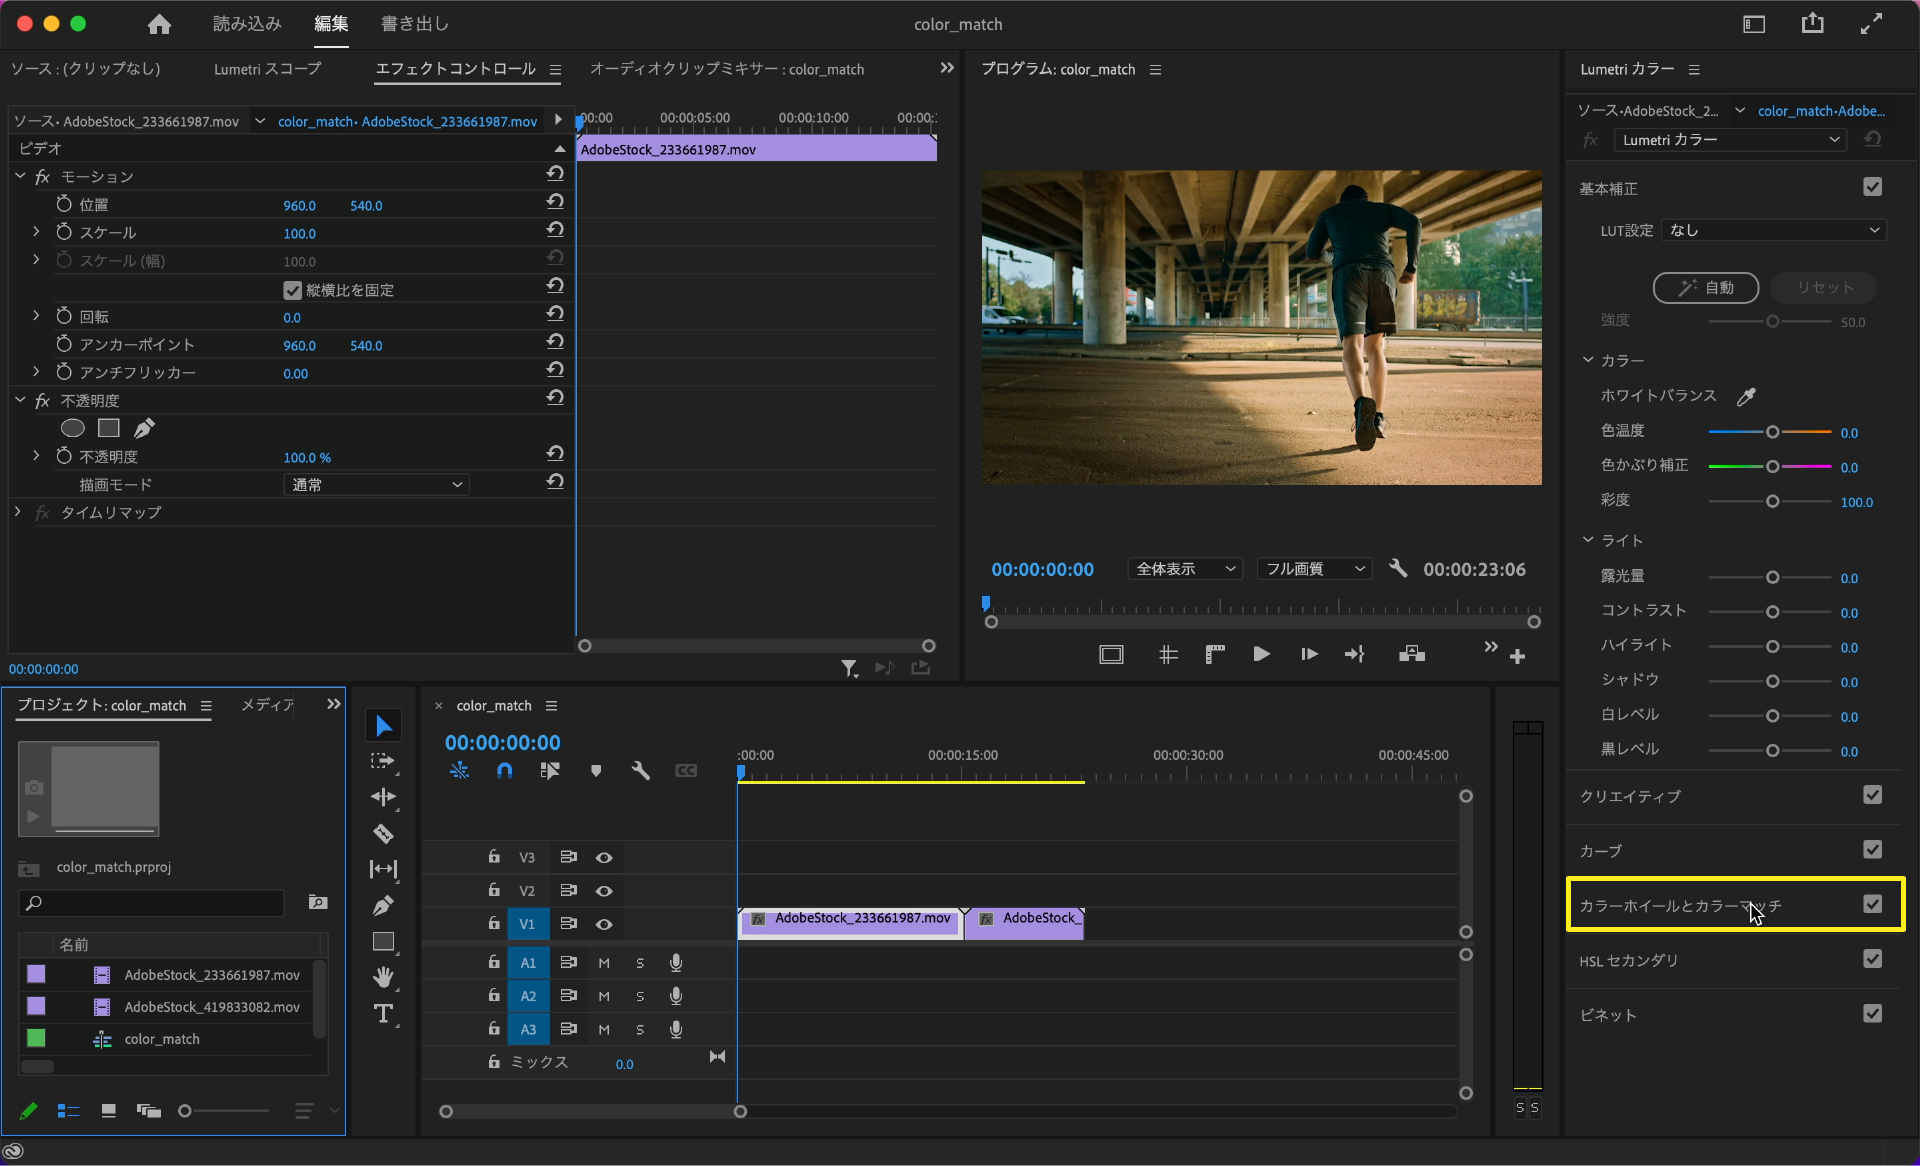Select the Hand tool

(x=383, y=977)
